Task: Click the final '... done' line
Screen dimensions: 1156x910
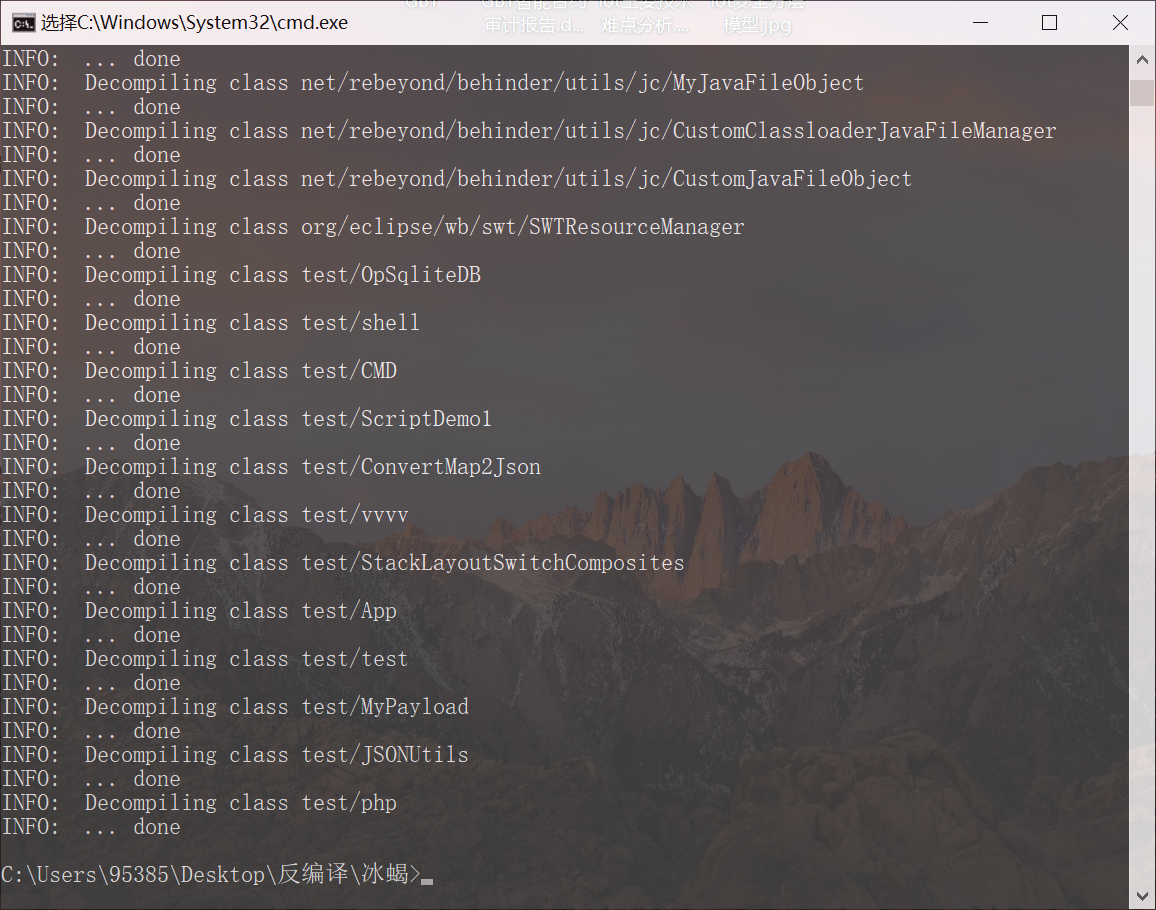Action: coord(91,827)
